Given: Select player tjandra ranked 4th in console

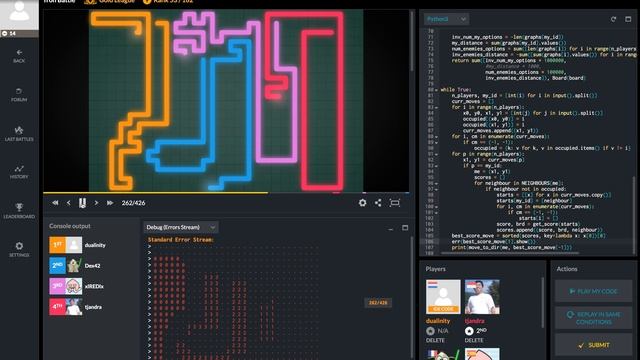Looking at the screenshot, I should [x=75, y=307].
